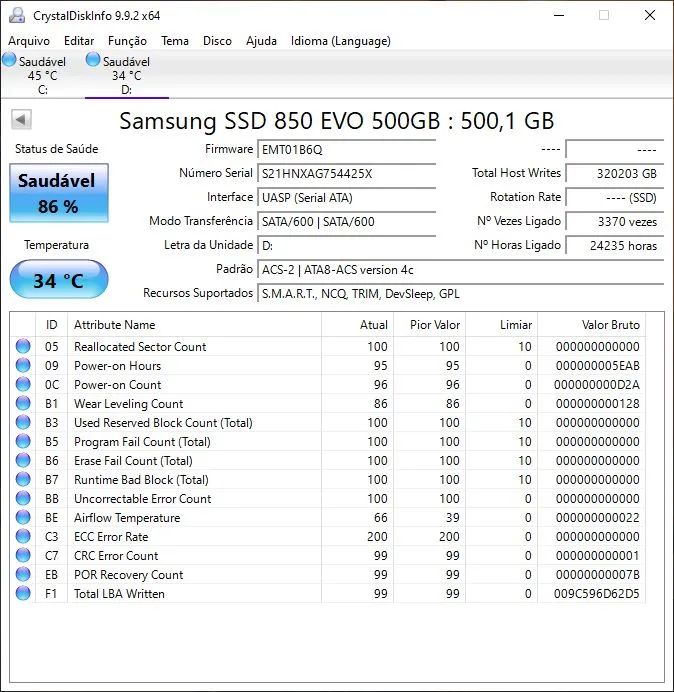Select the Reallocated Sector Count attribute name
This screenshot has width=674, height=692.
[140, 346]
